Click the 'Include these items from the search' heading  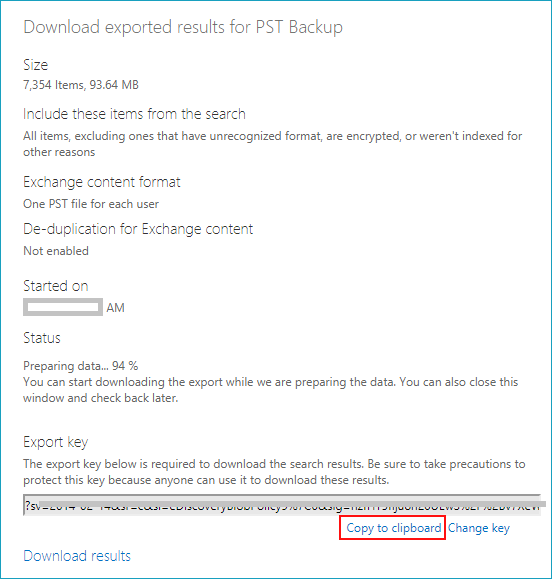(x=134, y=114)
